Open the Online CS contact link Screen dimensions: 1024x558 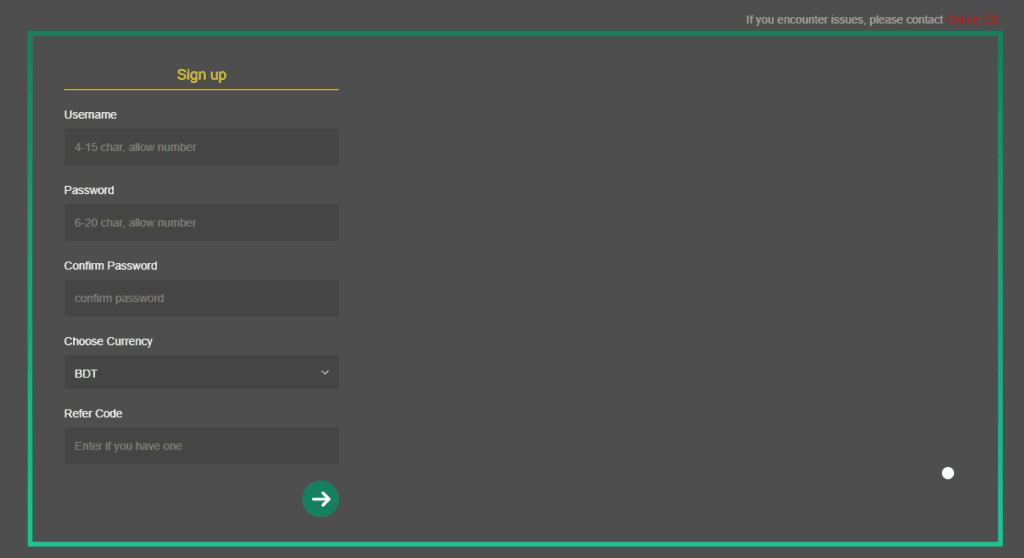(x=972, y=20)
